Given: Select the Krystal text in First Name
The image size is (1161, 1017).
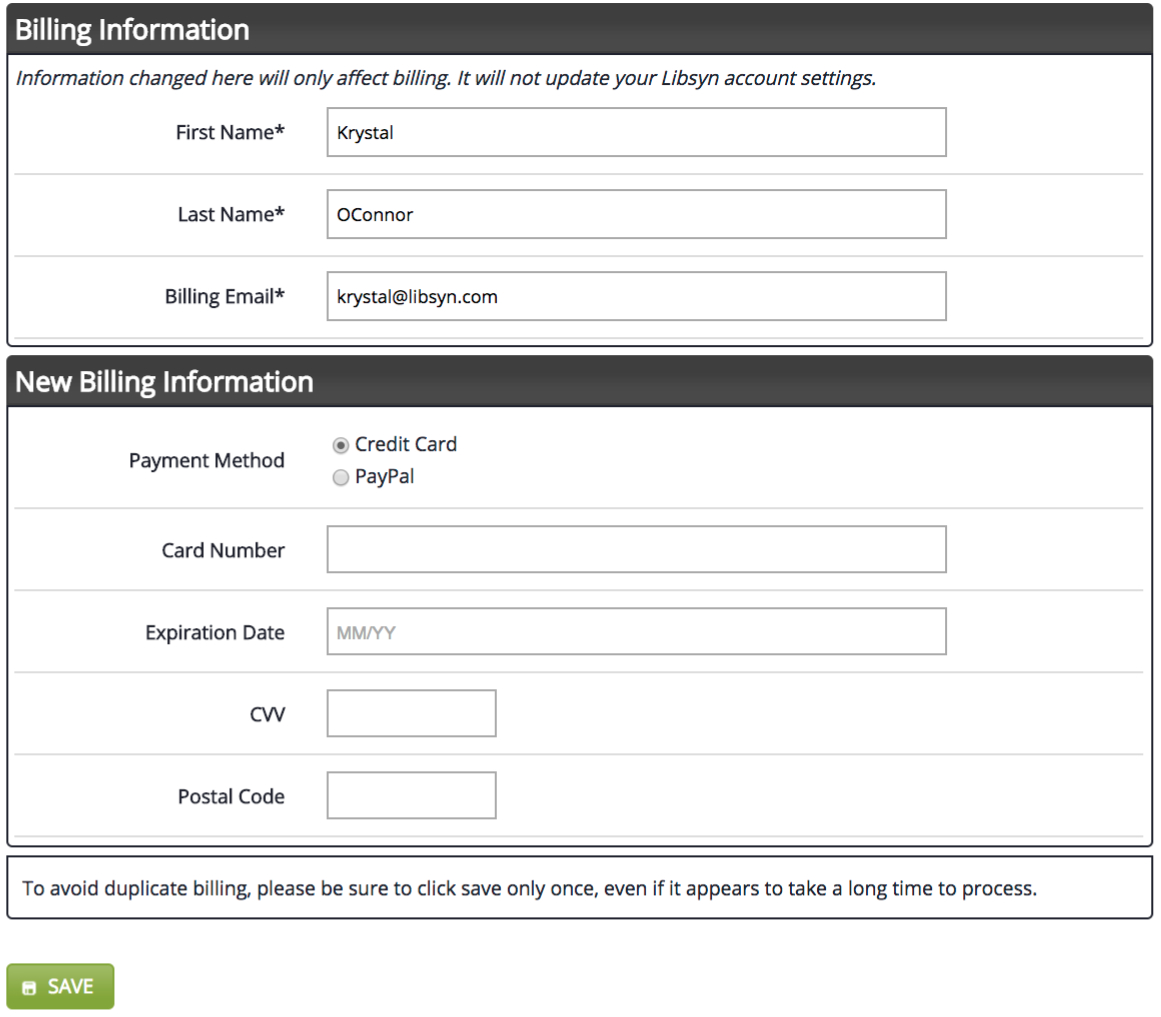Looking at the screenshot, I should (365, 132).
